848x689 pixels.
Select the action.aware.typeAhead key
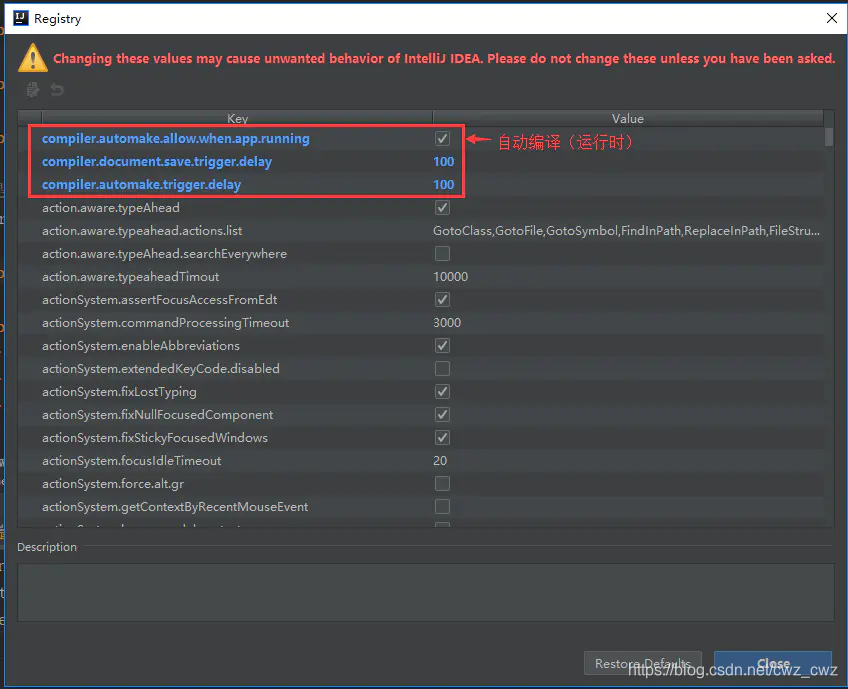pos(111,208)
